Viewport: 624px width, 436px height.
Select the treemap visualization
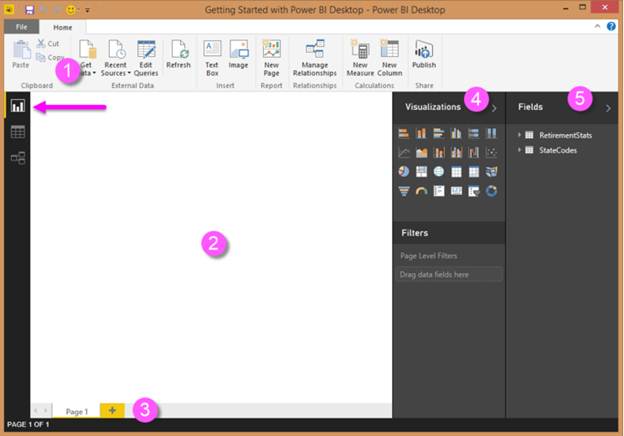[421, 171]
